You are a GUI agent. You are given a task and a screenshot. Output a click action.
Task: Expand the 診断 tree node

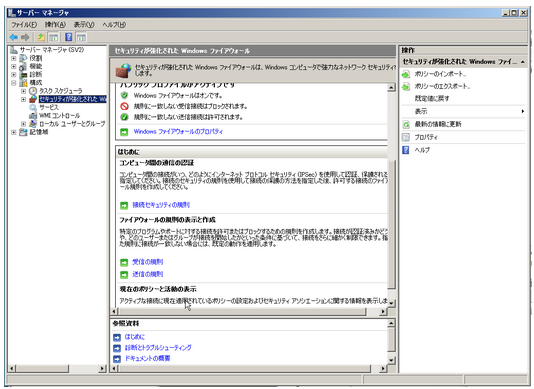pos(14,74)
